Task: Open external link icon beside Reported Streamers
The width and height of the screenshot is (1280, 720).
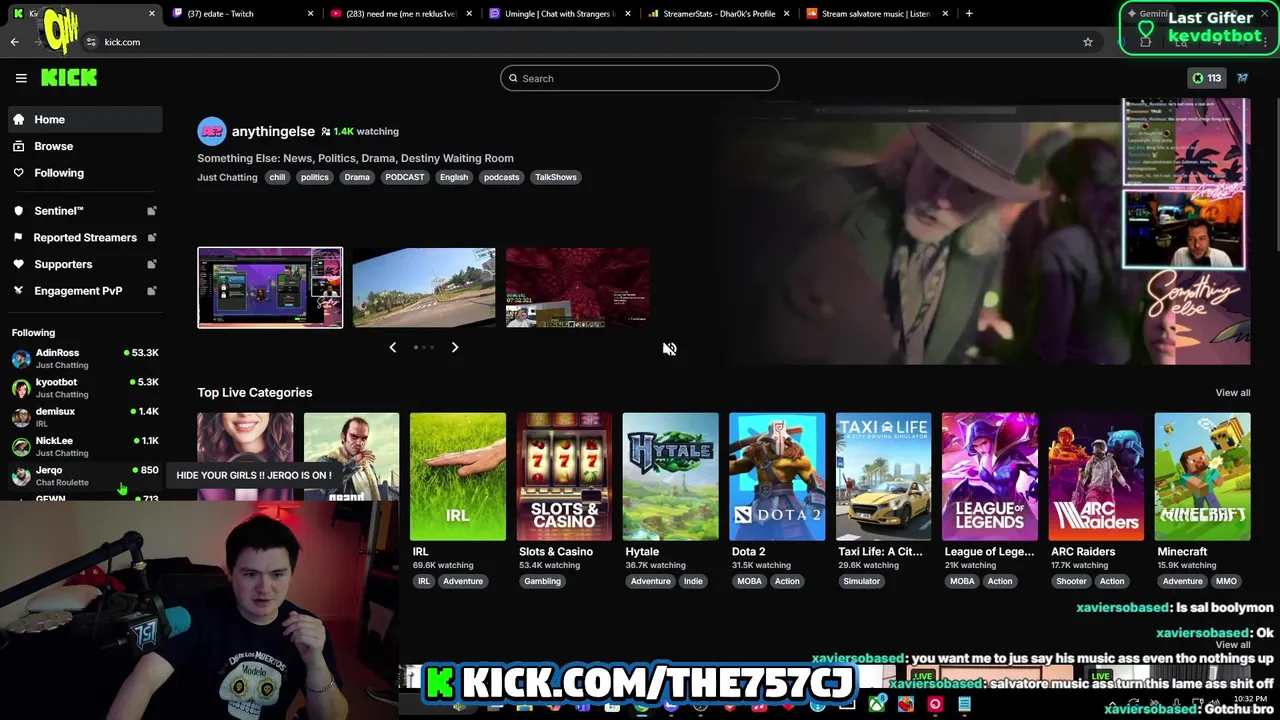Action: coord(152,237)
